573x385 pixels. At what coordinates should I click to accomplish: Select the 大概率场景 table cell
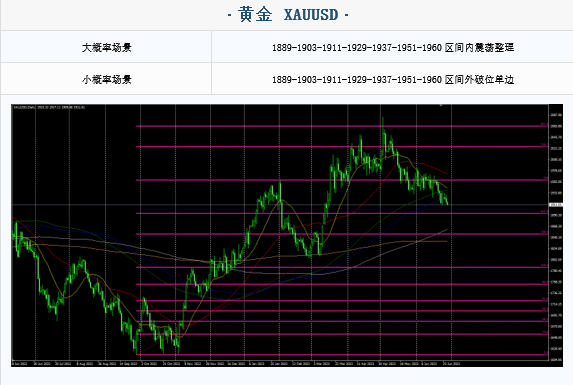click(106, 47)
